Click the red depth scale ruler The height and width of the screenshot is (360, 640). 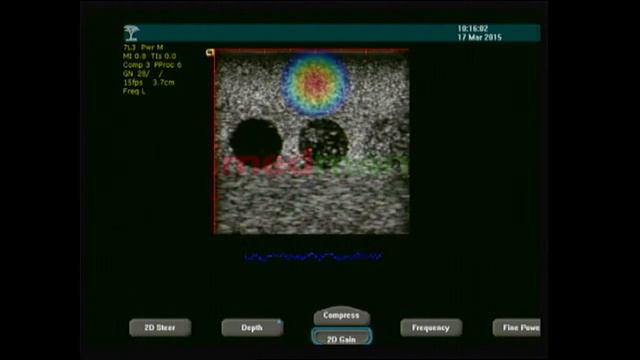215,142
